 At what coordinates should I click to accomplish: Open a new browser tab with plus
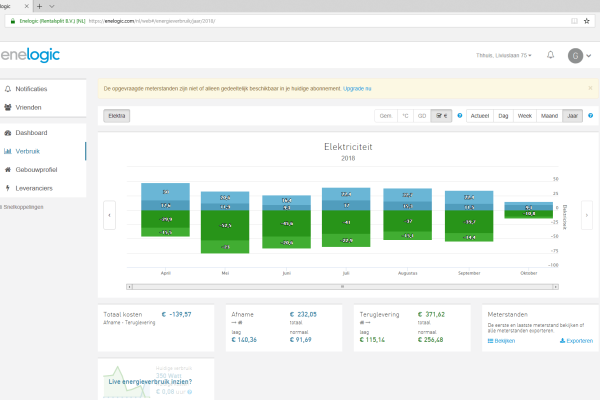tap(38, 6)
